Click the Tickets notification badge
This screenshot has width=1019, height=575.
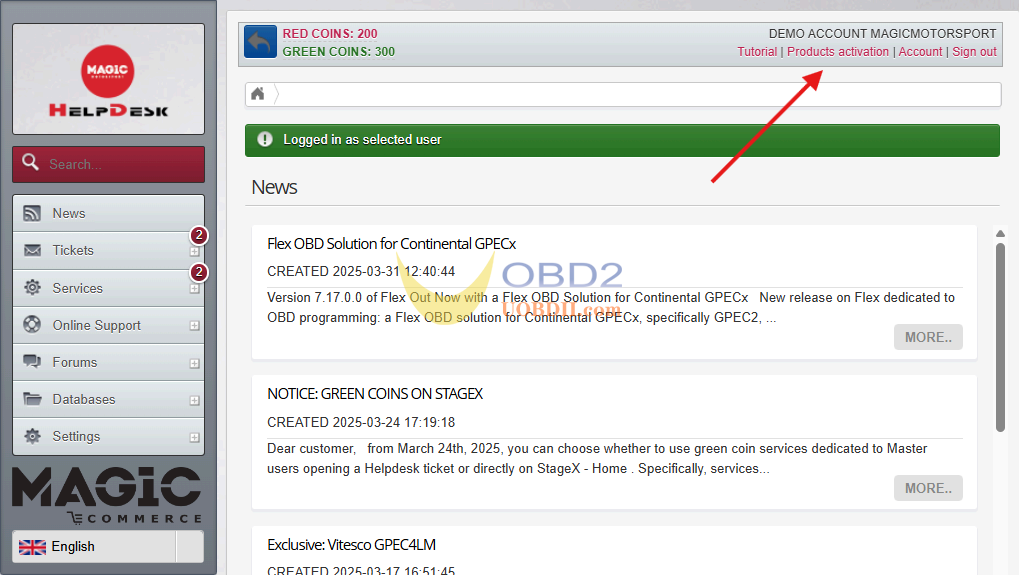click(199, 235)
